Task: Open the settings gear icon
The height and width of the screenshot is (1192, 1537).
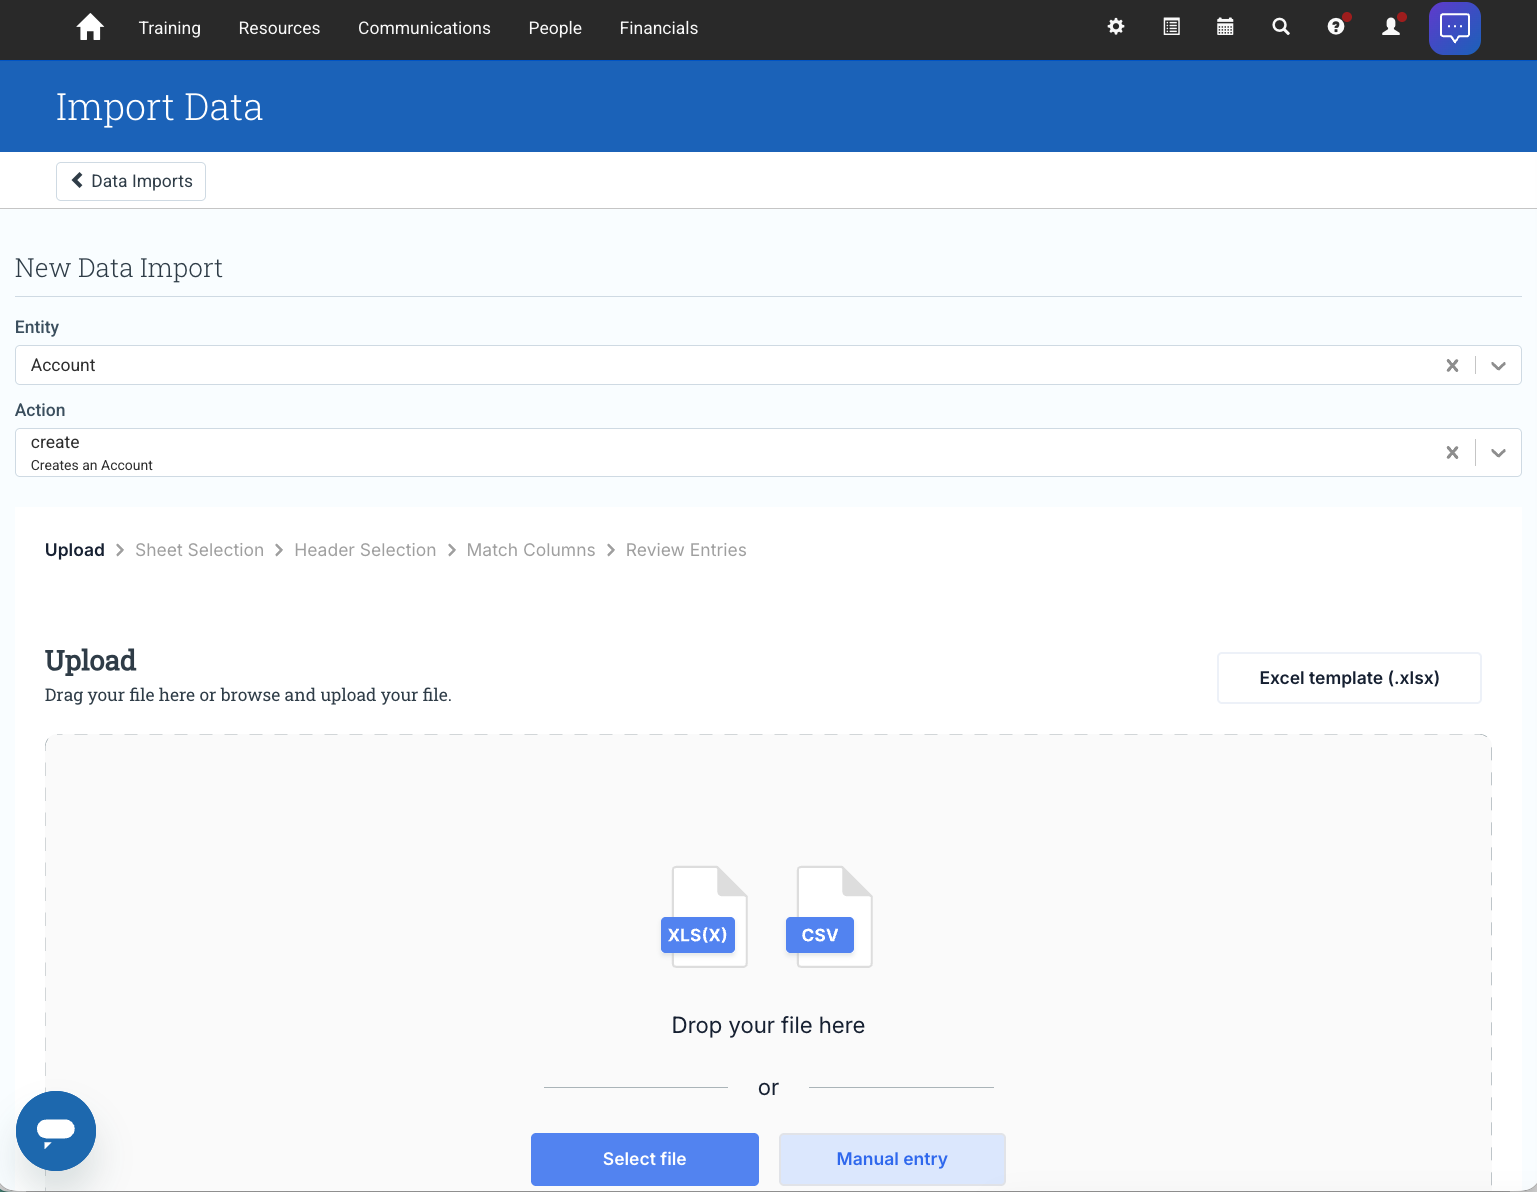Action: (1116, 27)
